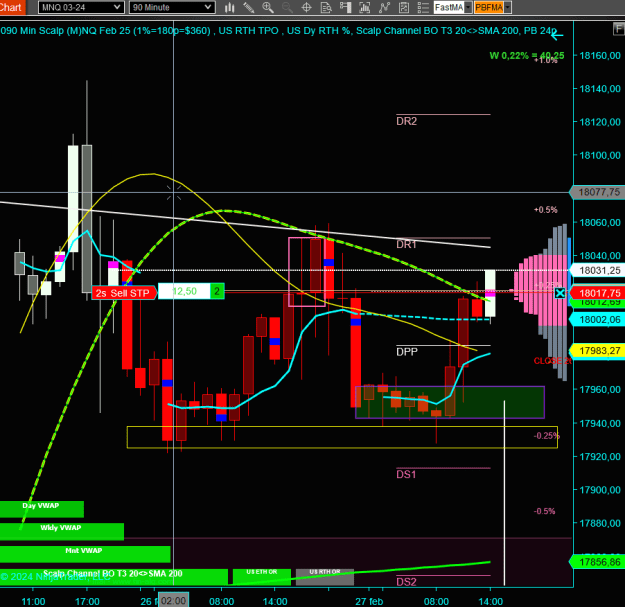Click the cyan left arrow at chart top

point(557,35)
